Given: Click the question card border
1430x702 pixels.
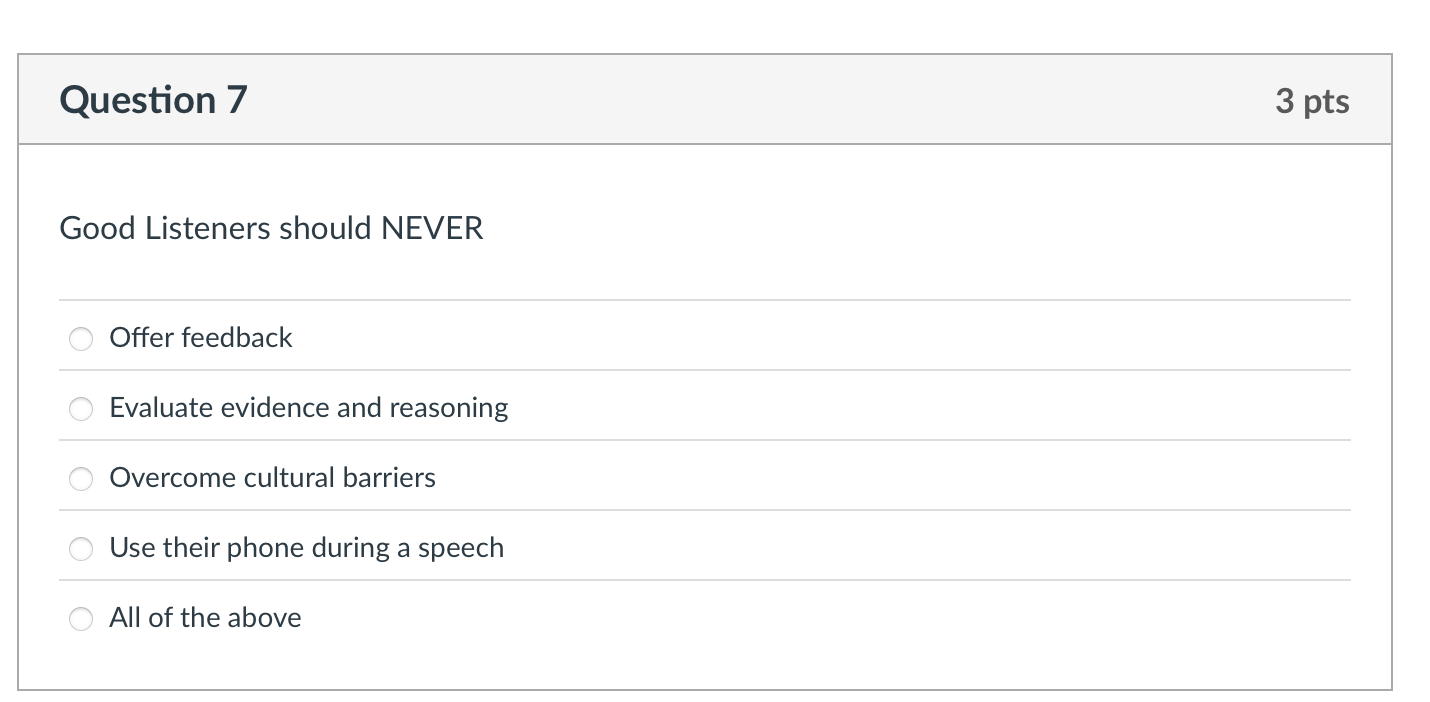Looking at the screenshot, I should click(x=19, y=370).
